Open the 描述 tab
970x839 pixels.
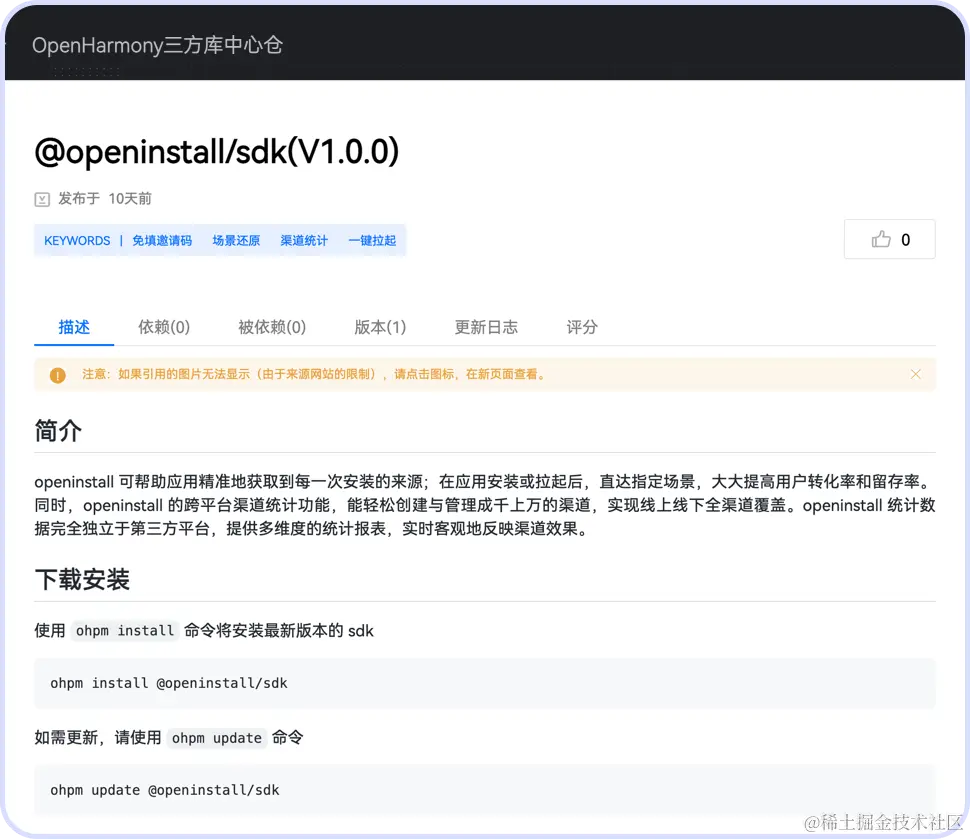point(74,327)
